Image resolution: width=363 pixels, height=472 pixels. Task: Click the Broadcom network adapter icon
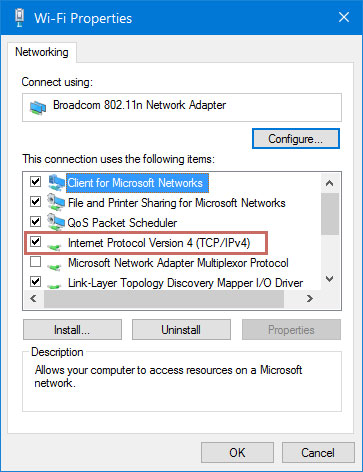pyautogui.click(x=38, y=107)
